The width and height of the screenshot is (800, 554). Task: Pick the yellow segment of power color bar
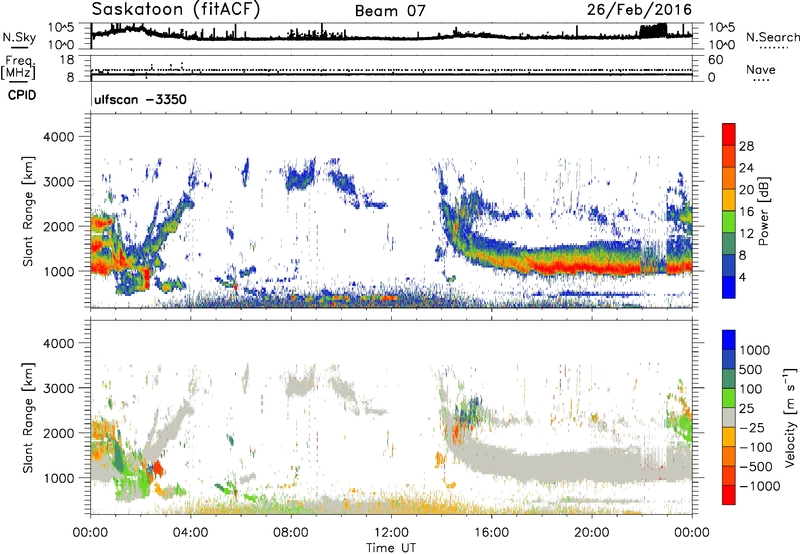tap(729, 200)
